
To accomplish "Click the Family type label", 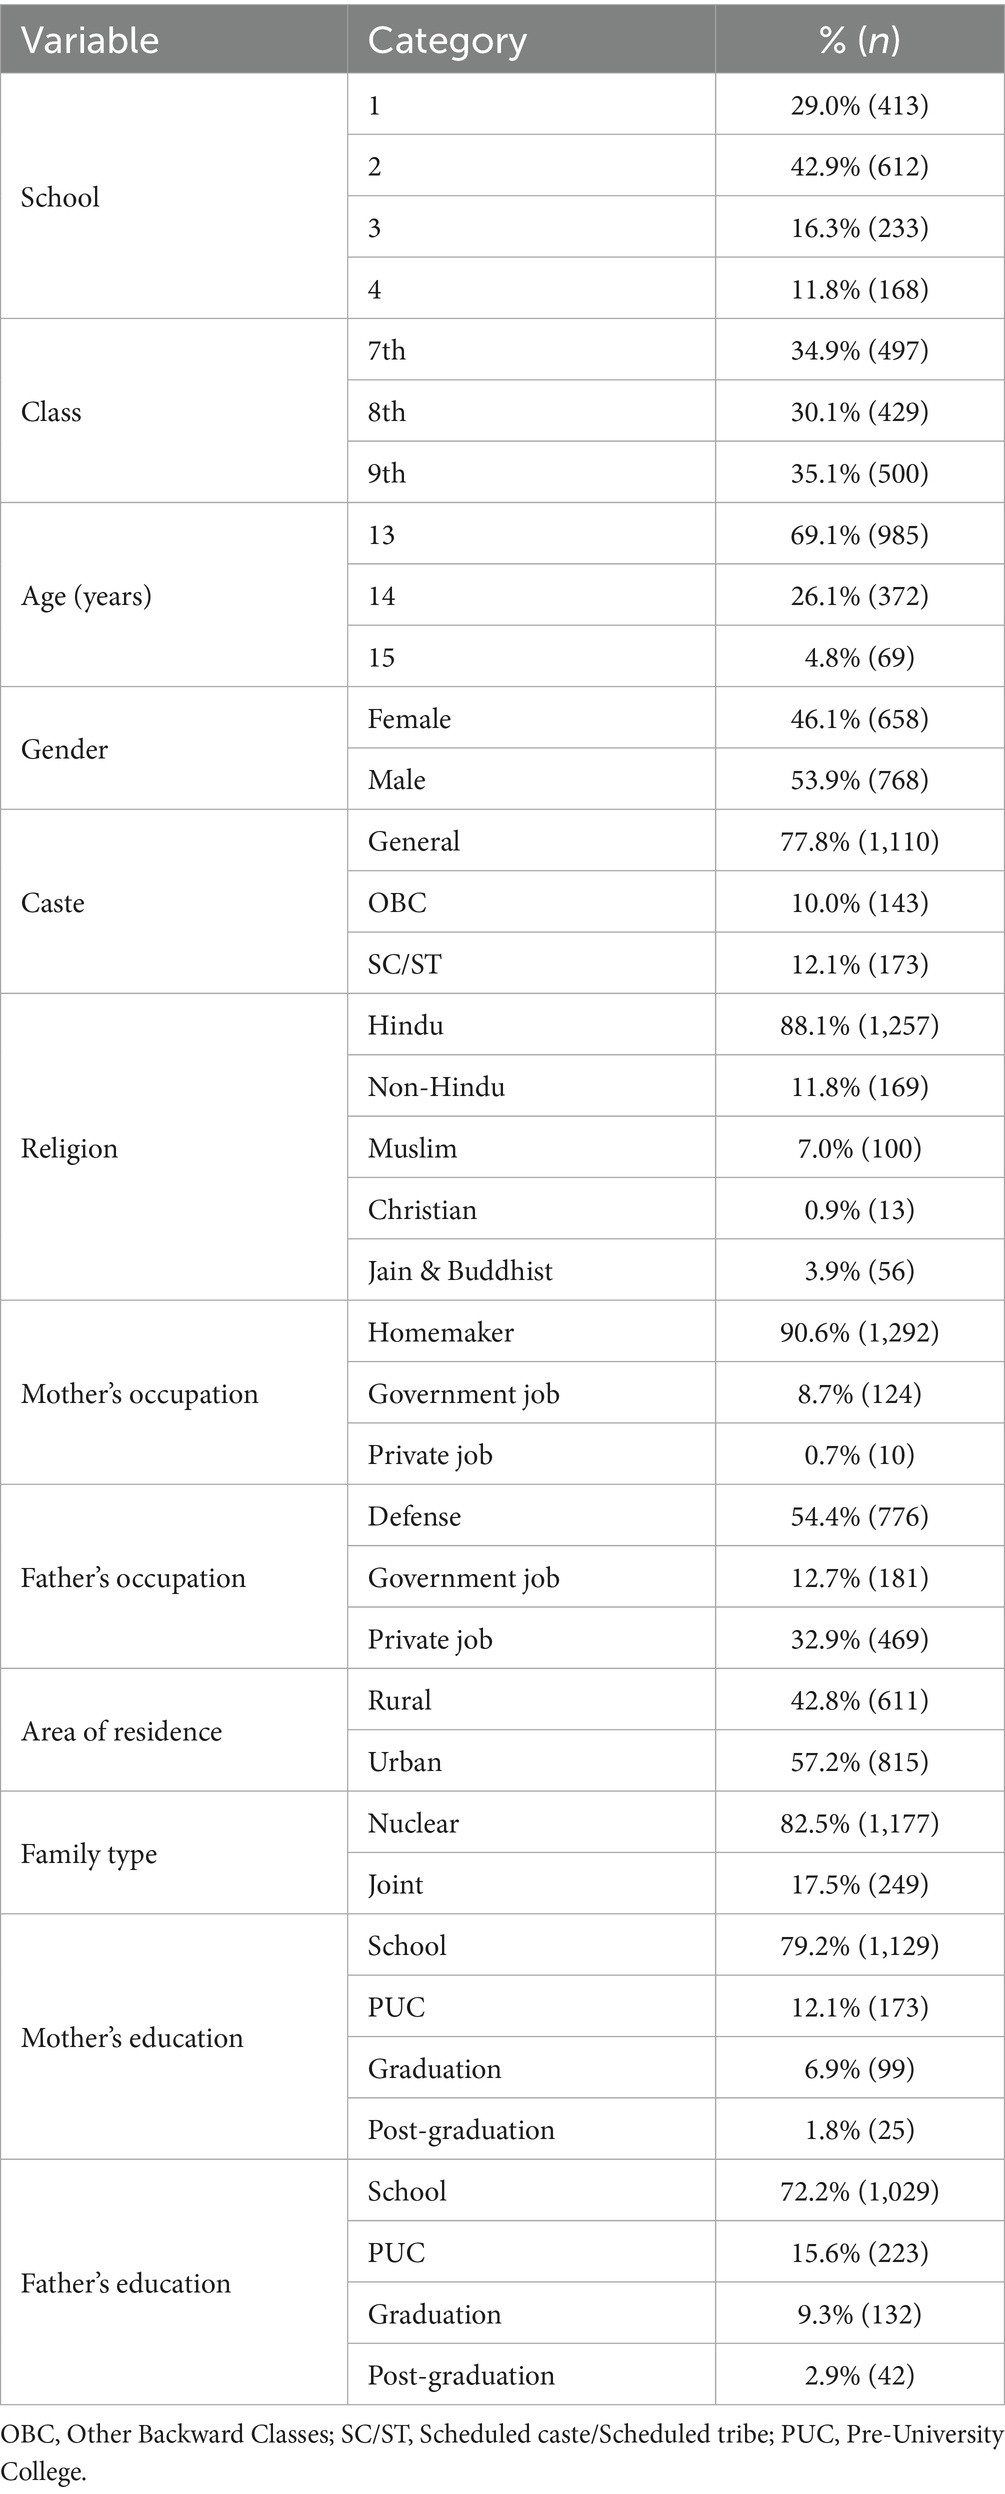I will click(x=89, y=1854).
